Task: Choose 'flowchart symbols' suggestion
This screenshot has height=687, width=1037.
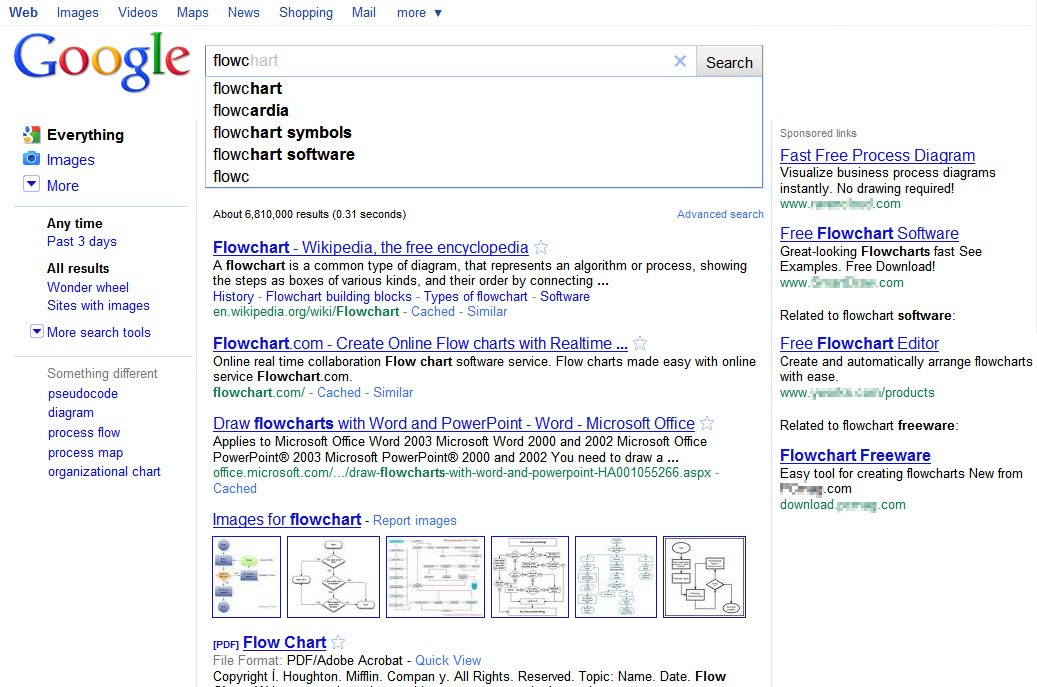Action: pyautogui.click(x=483, y=132)
